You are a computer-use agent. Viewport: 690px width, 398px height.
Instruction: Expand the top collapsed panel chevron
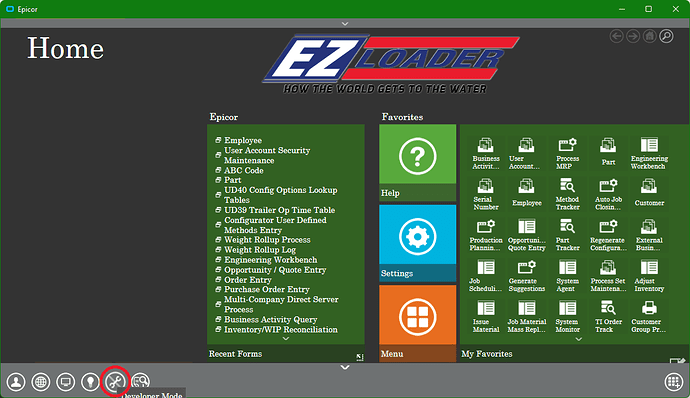pos(345,23)
